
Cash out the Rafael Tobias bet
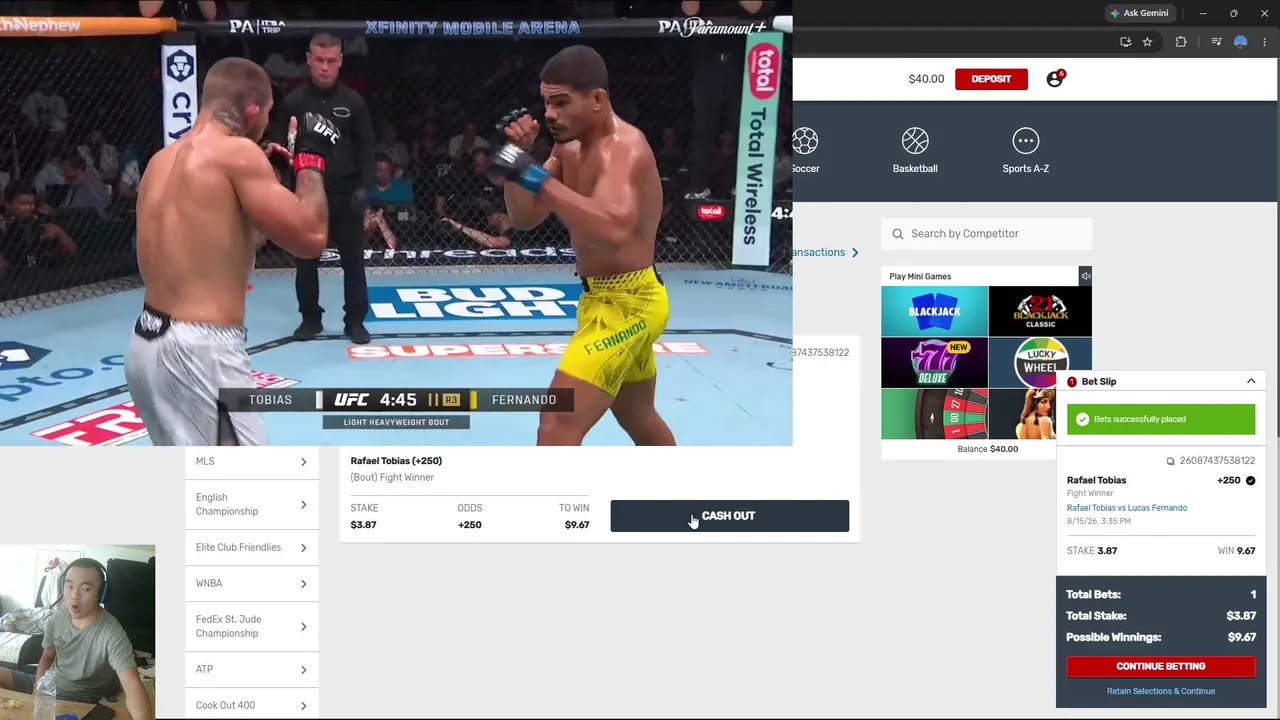[729, 516]
